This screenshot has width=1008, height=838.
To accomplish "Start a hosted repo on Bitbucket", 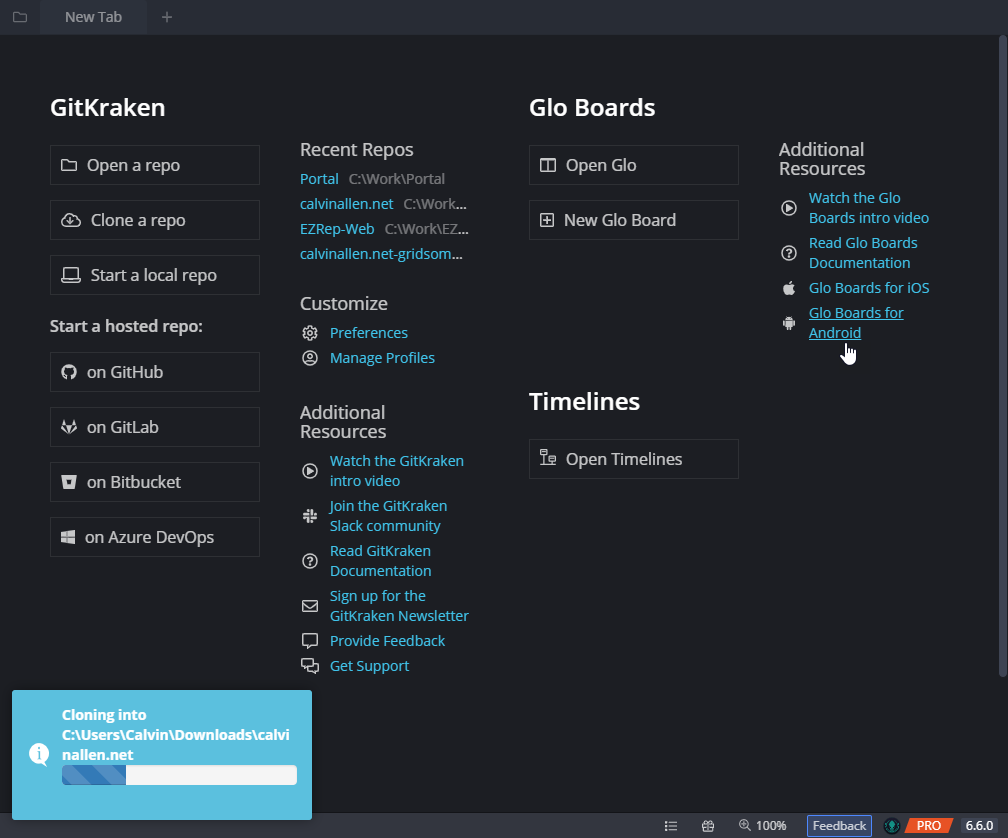I will [x=155, y=482].
